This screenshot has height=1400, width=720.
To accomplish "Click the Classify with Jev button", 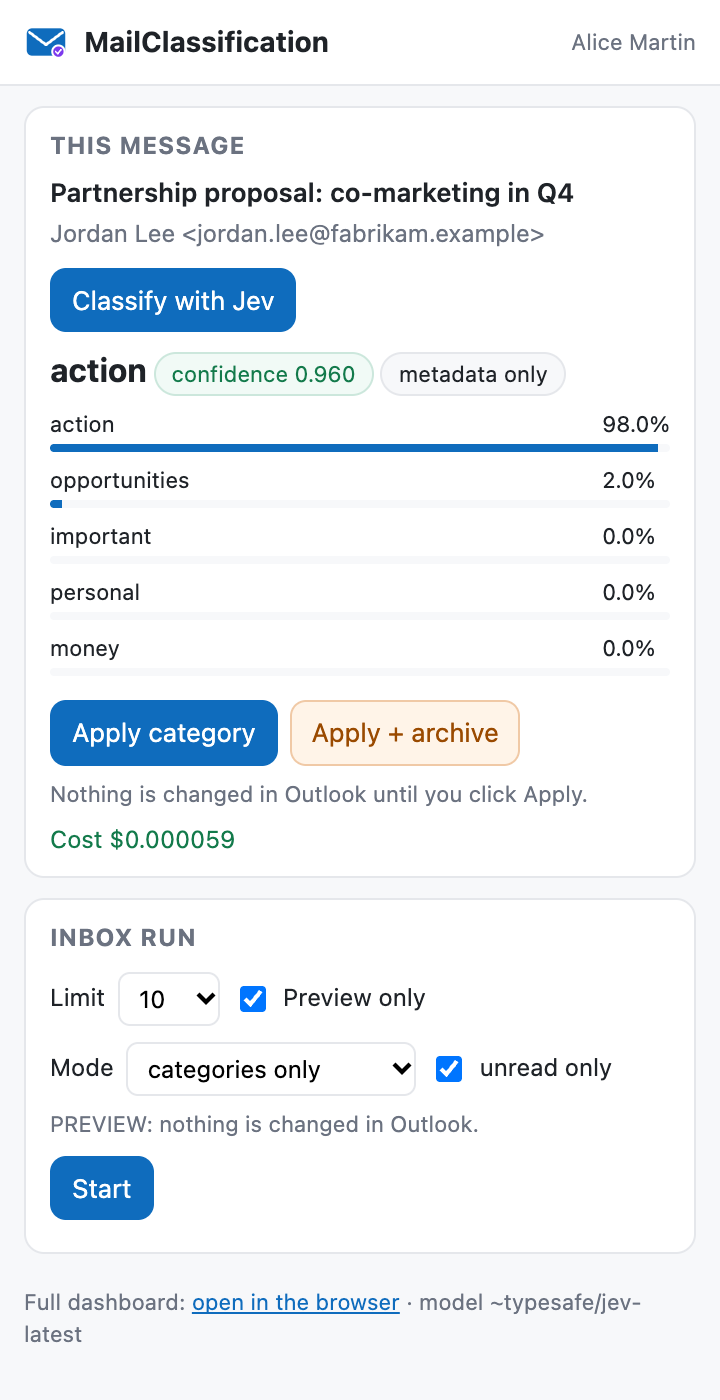I will point(173,300).
